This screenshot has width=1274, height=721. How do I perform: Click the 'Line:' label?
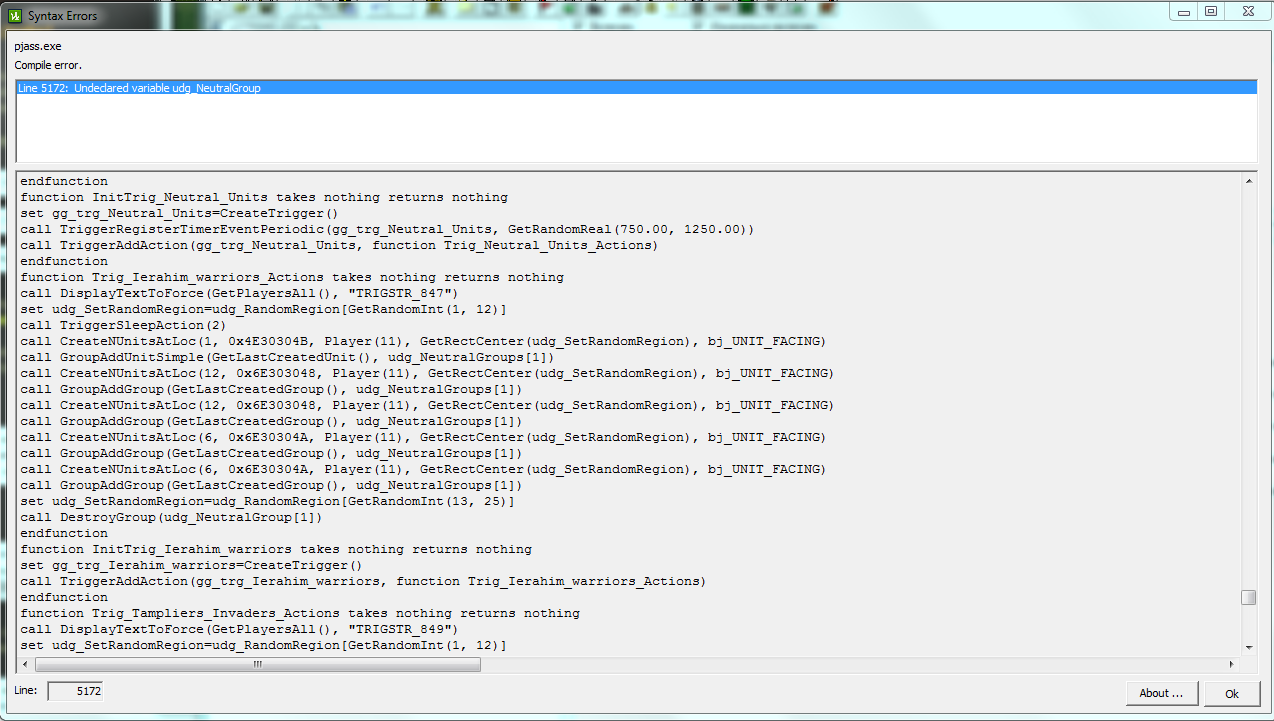pos(26,691)
